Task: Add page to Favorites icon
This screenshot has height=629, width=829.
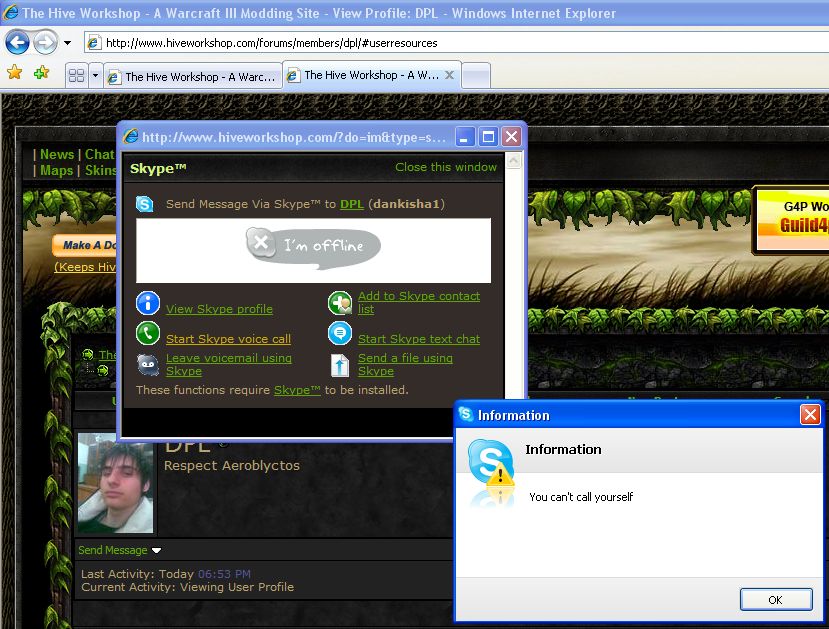Action: tap(41, 72)
